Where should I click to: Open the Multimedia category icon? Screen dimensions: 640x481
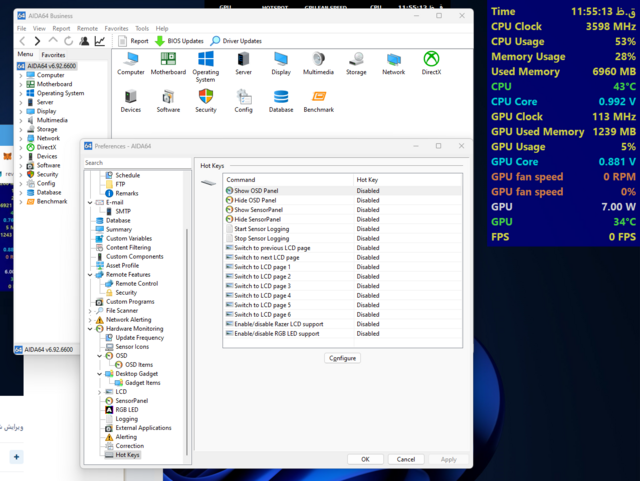(x=318, y=64)
